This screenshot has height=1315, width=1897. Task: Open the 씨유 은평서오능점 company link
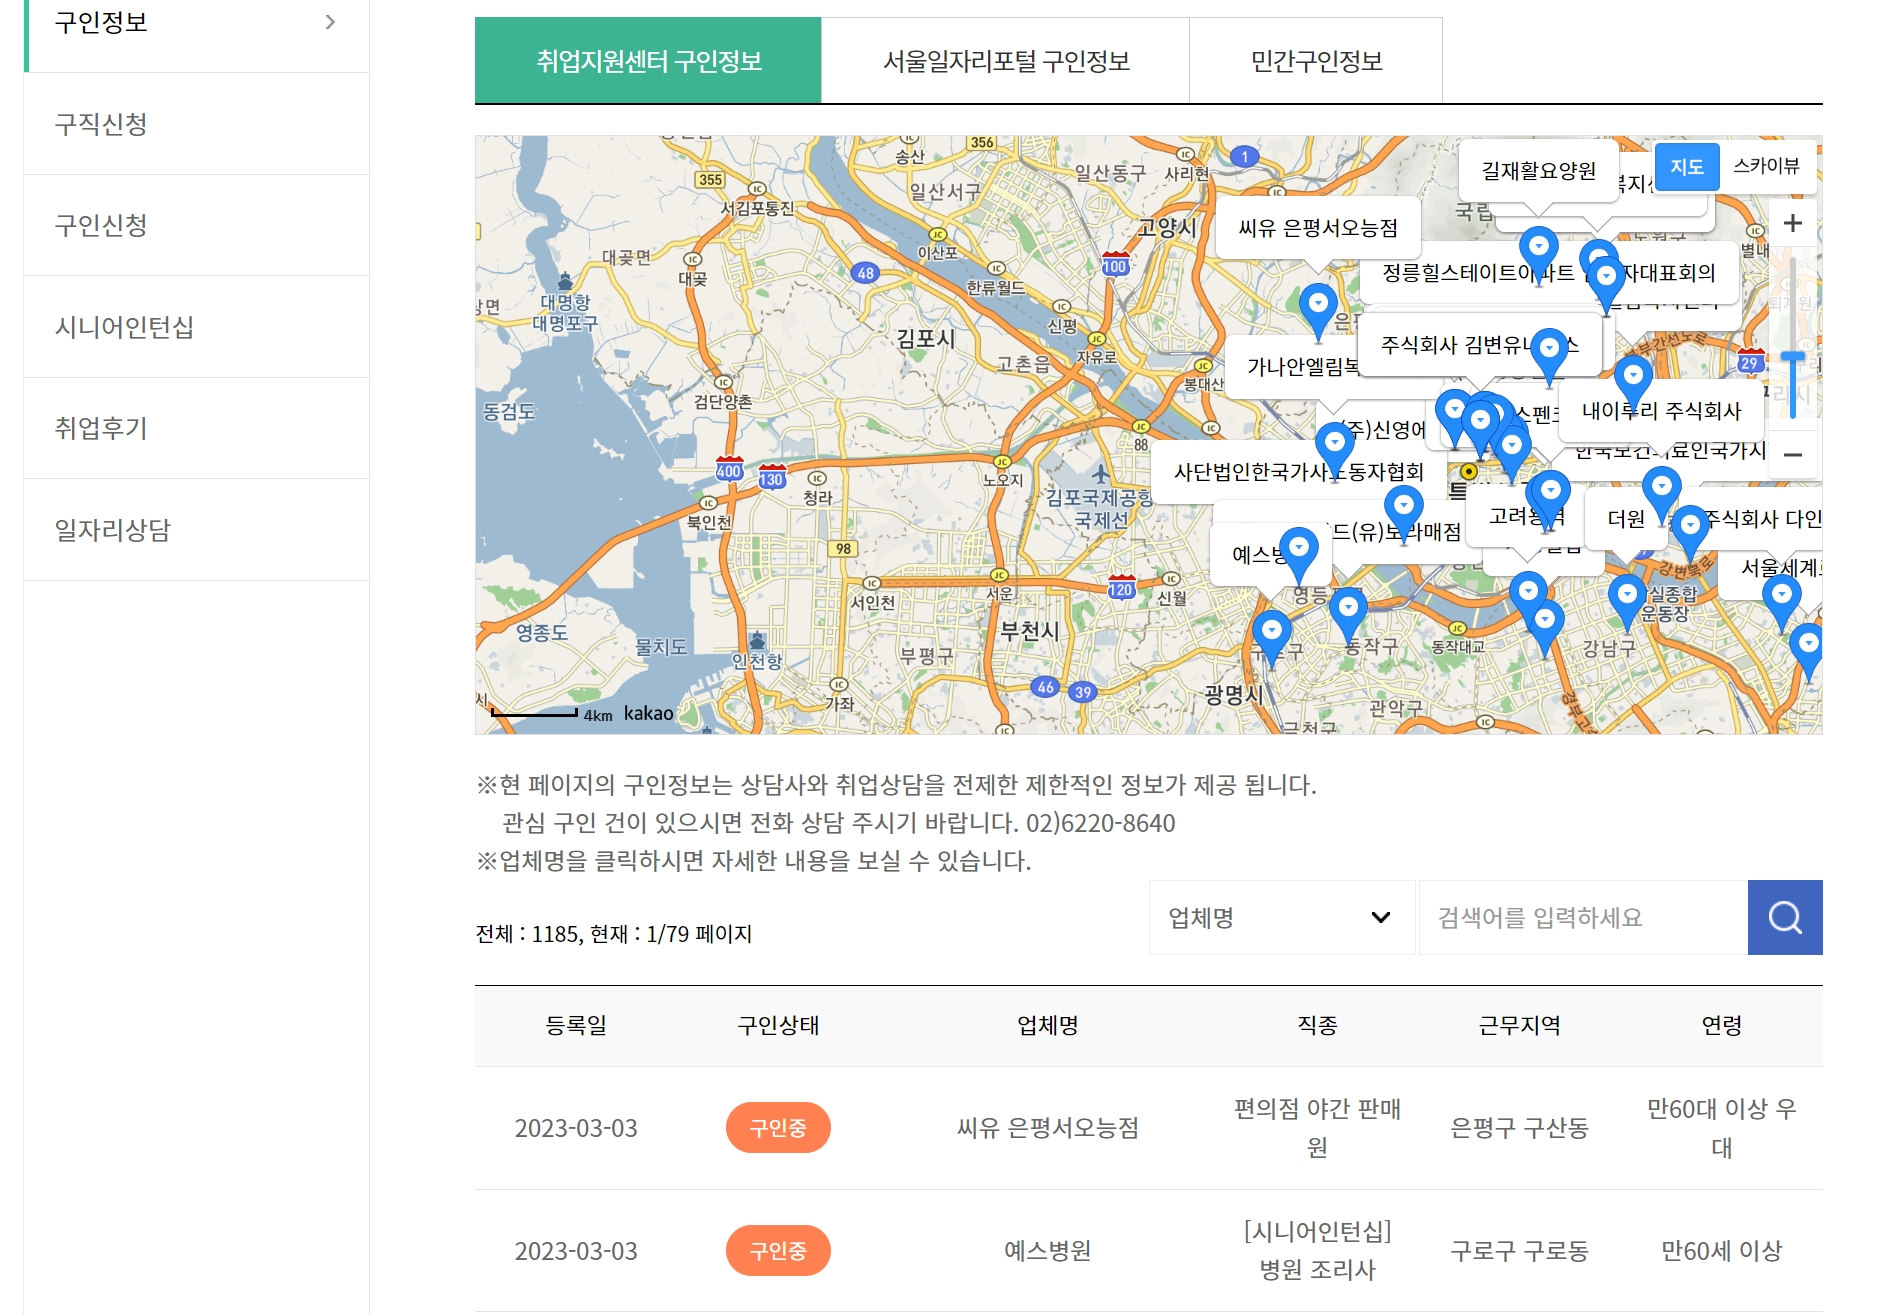coord(1047,1128)
